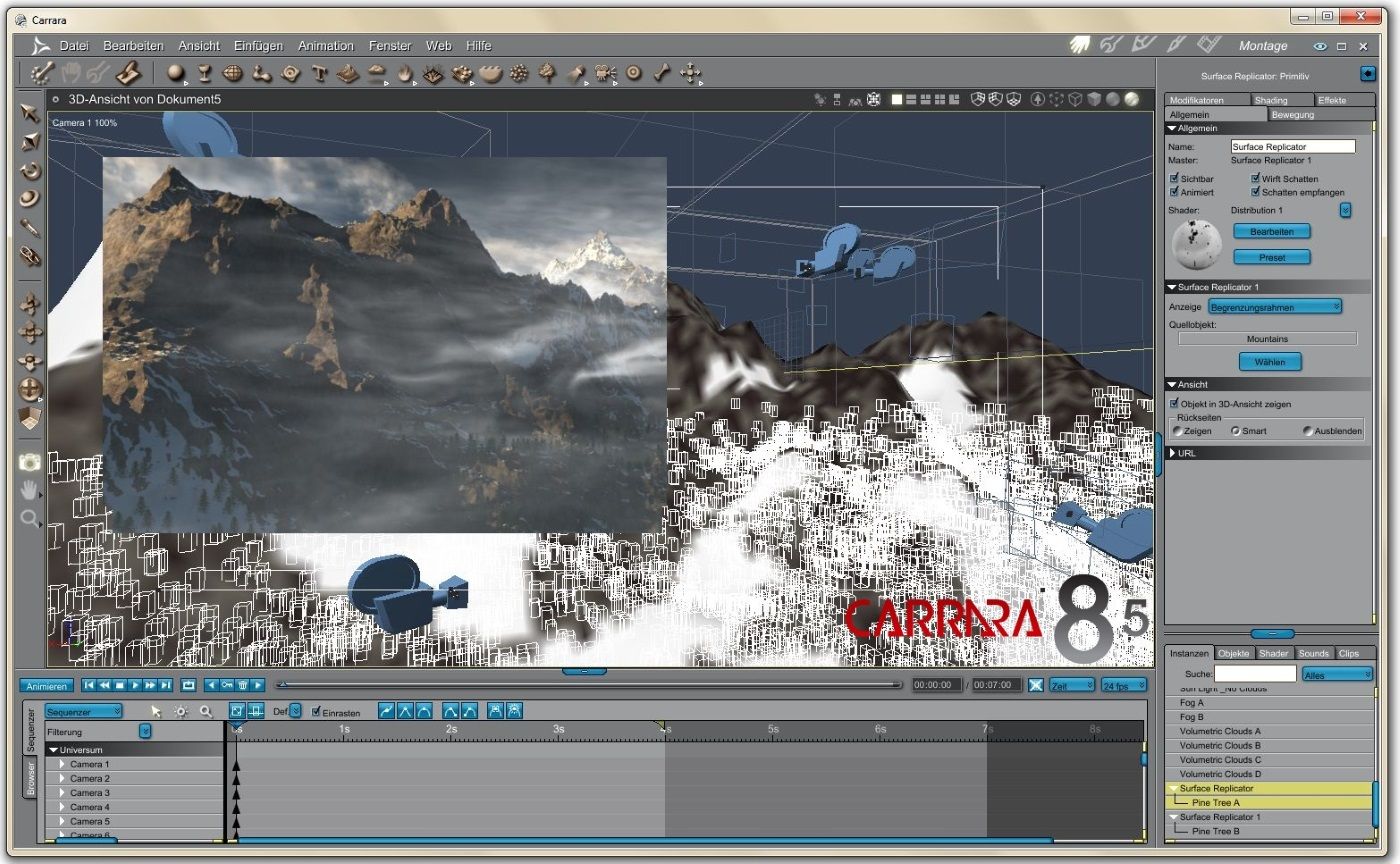Open the Filterung dropdown arrow

[146, 732]
